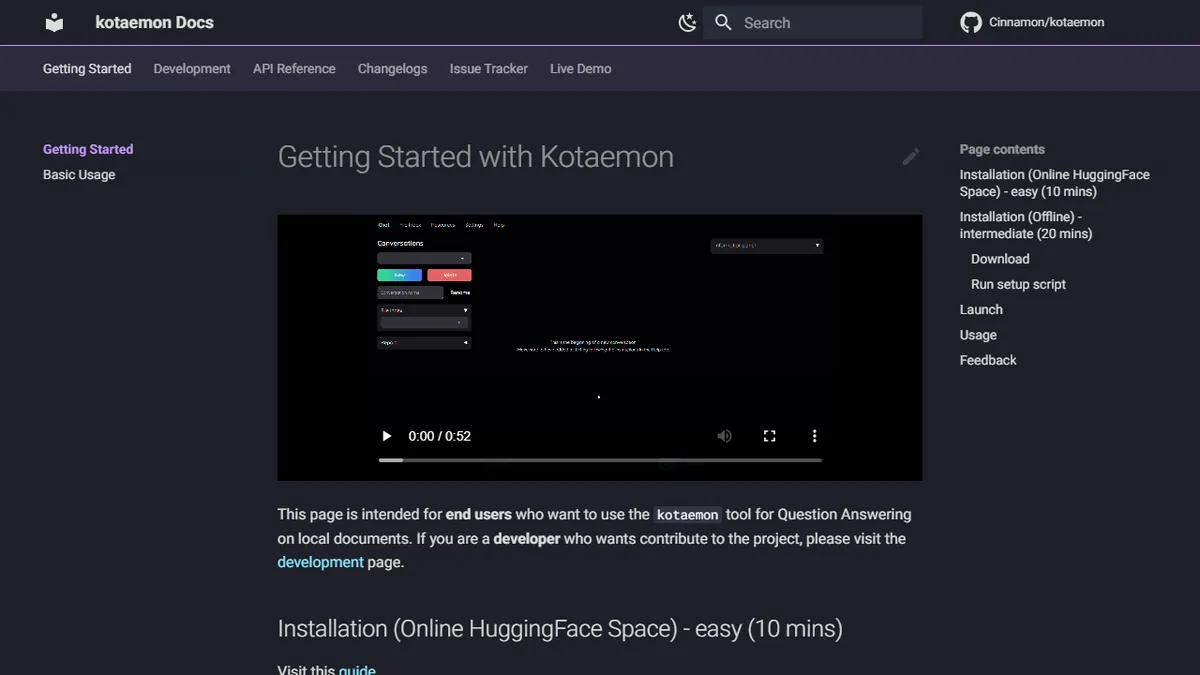Open the guide link under Installation

357,670
